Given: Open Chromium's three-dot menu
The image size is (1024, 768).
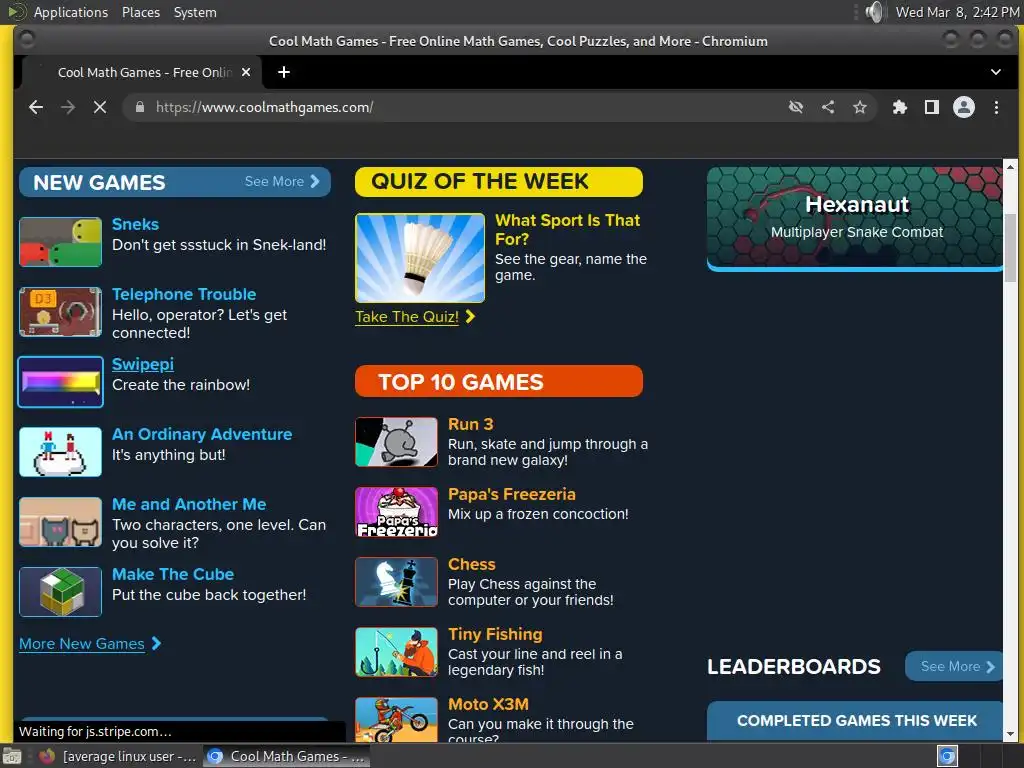Looking at the screenshot, I should click(x=996, y=107).
